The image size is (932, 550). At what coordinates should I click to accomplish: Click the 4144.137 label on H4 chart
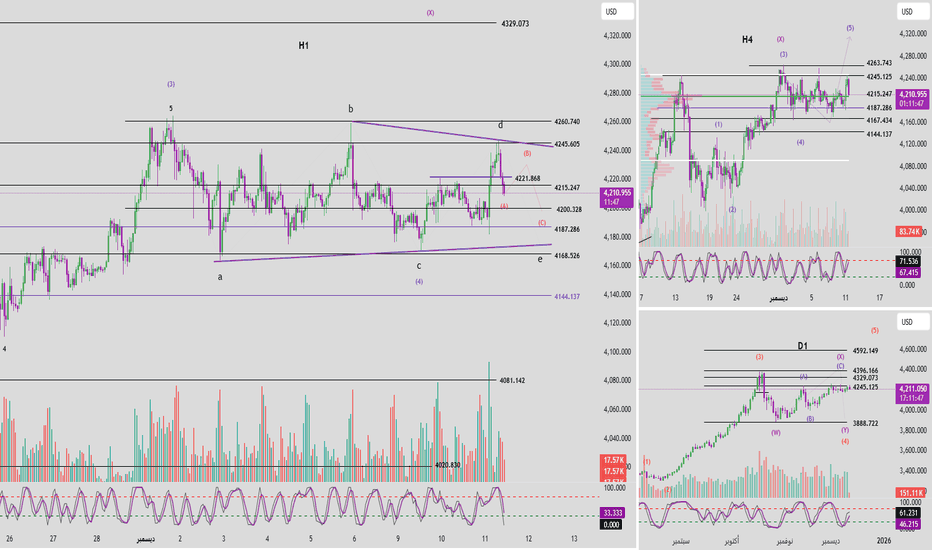(879, 134)
